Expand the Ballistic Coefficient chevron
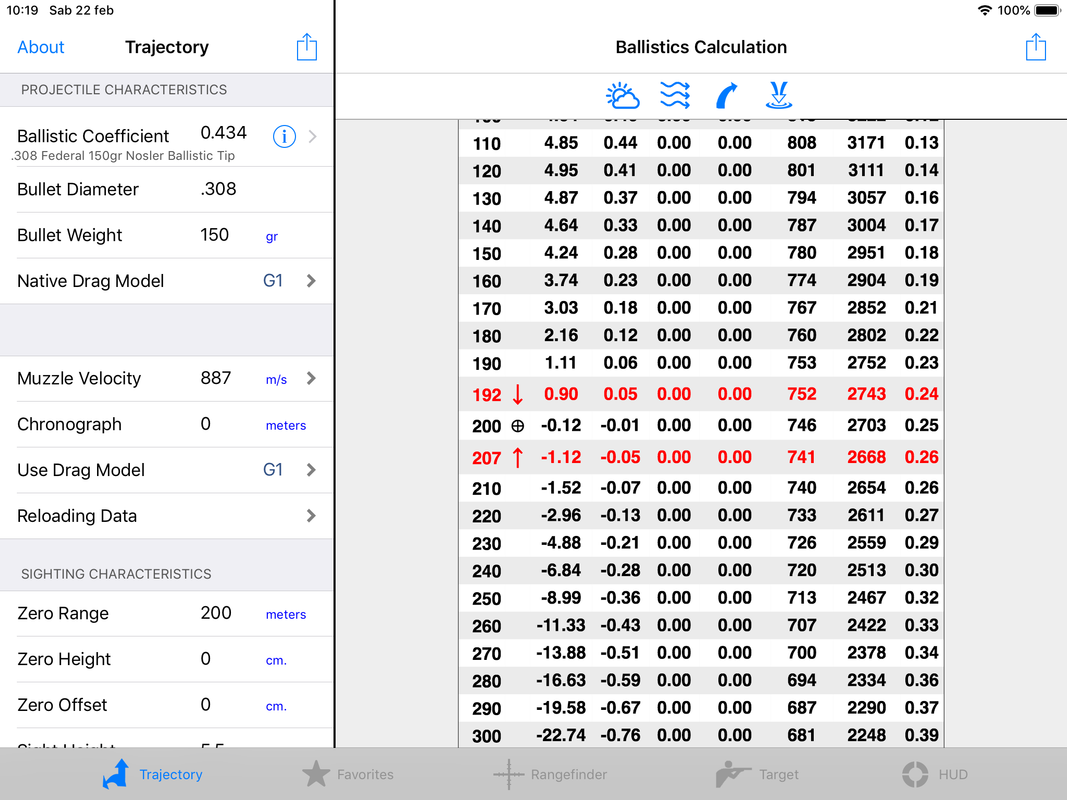This screenshot has height=800, width=1067. [312, 137]
